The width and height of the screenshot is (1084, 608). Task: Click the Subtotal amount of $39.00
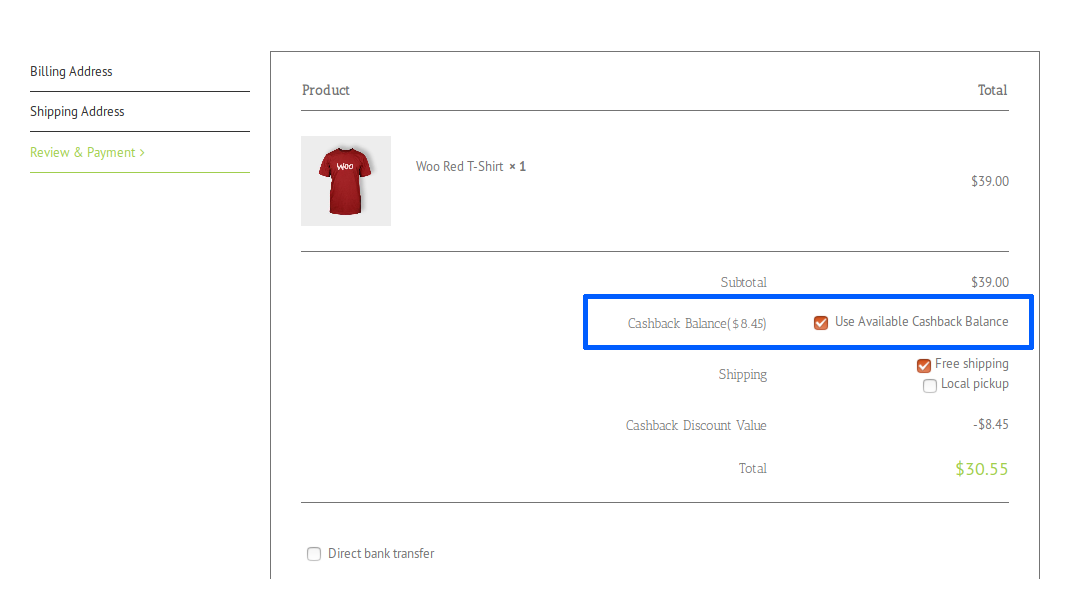[989, 282]
